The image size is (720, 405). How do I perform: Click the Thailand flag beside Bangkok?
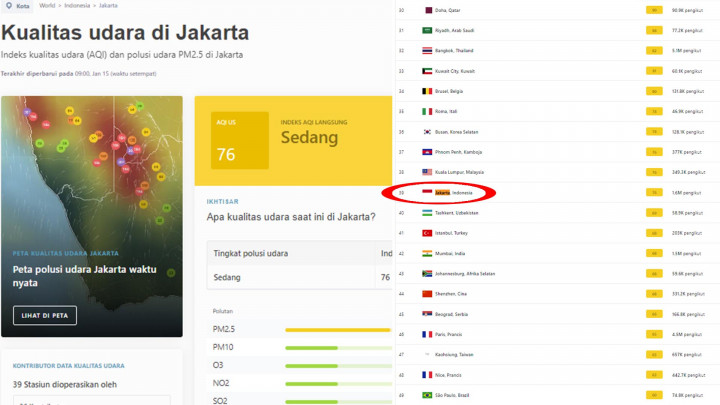[427, 51]
